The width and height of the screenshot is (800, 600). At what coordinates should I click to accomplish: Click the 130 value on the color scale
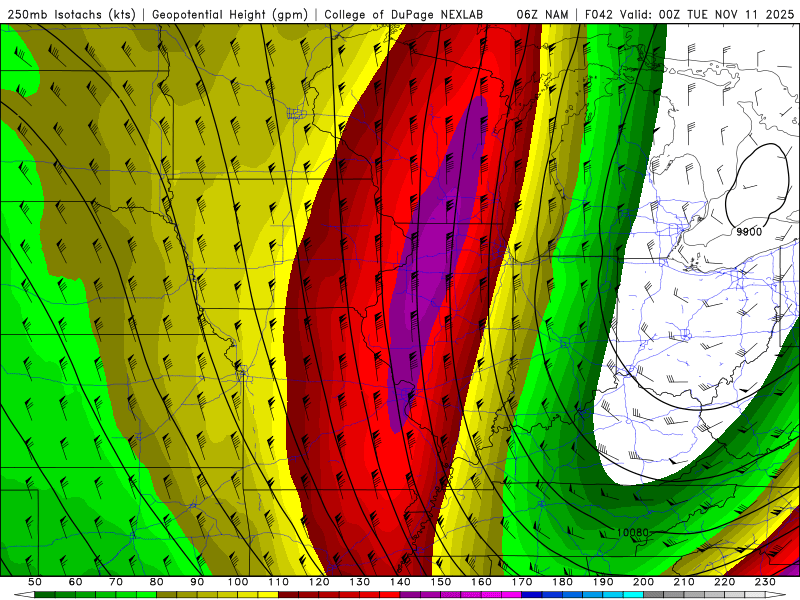[359, 582]
